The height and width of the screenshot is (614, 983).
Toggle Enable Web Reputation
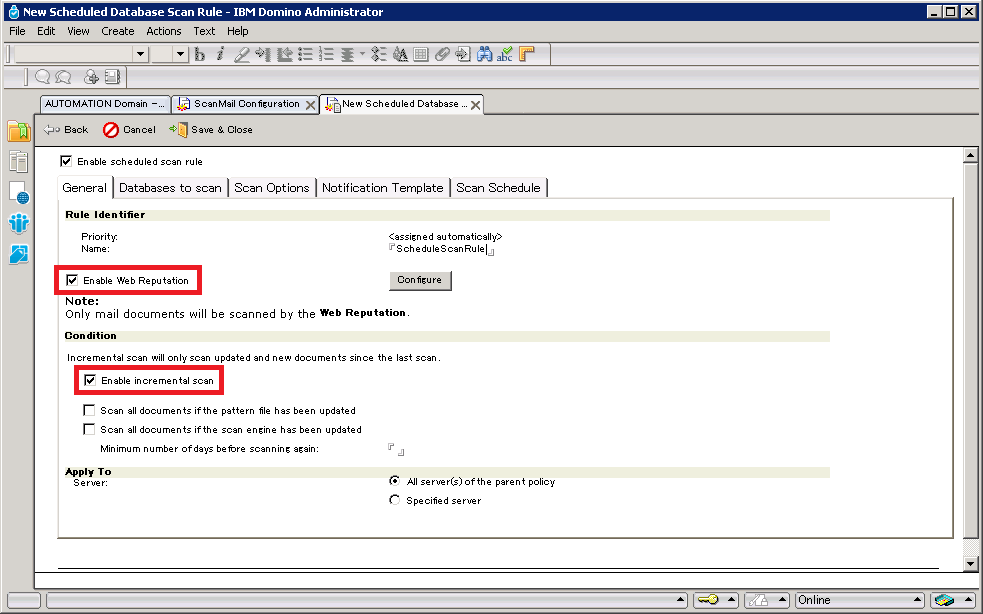72,280
